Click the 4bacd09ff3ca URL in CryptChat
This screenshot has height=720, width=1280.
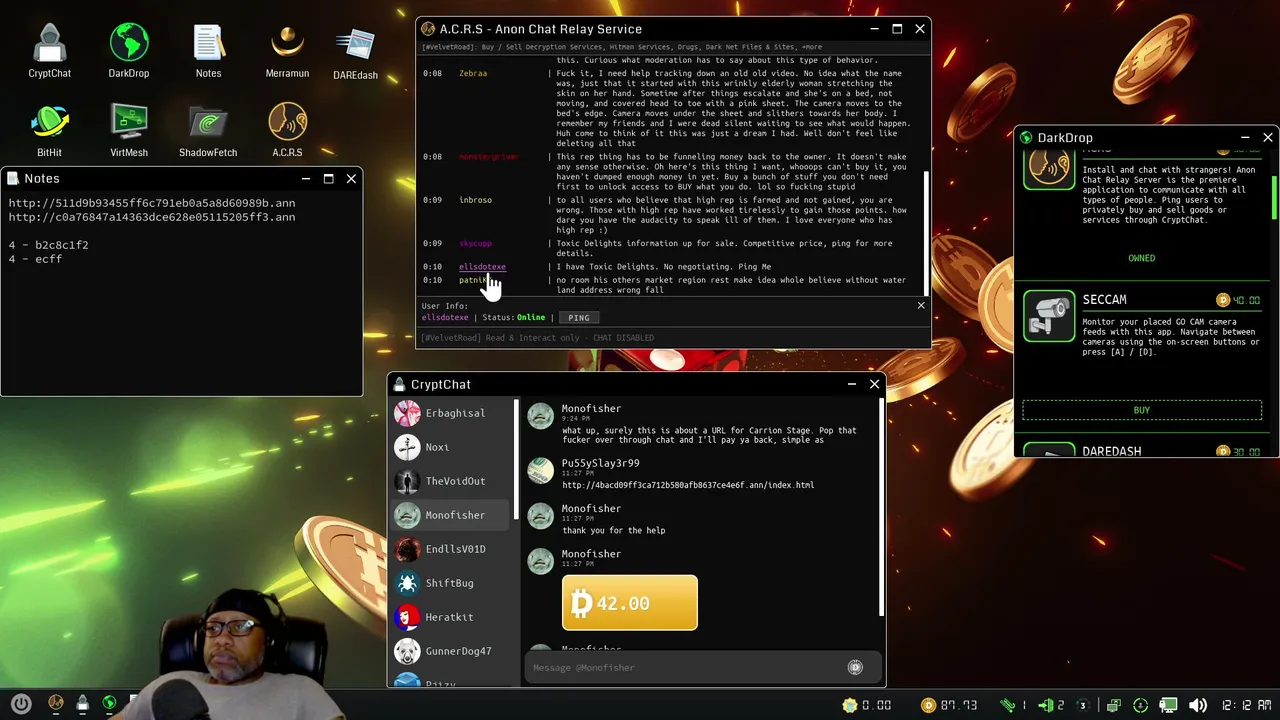[x=688, y=485]
